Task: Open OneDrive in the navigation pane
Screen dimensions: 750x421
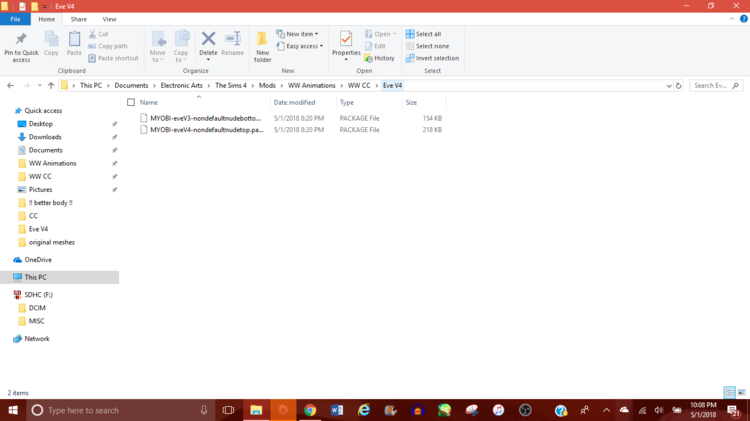Action: click(38, 260)
